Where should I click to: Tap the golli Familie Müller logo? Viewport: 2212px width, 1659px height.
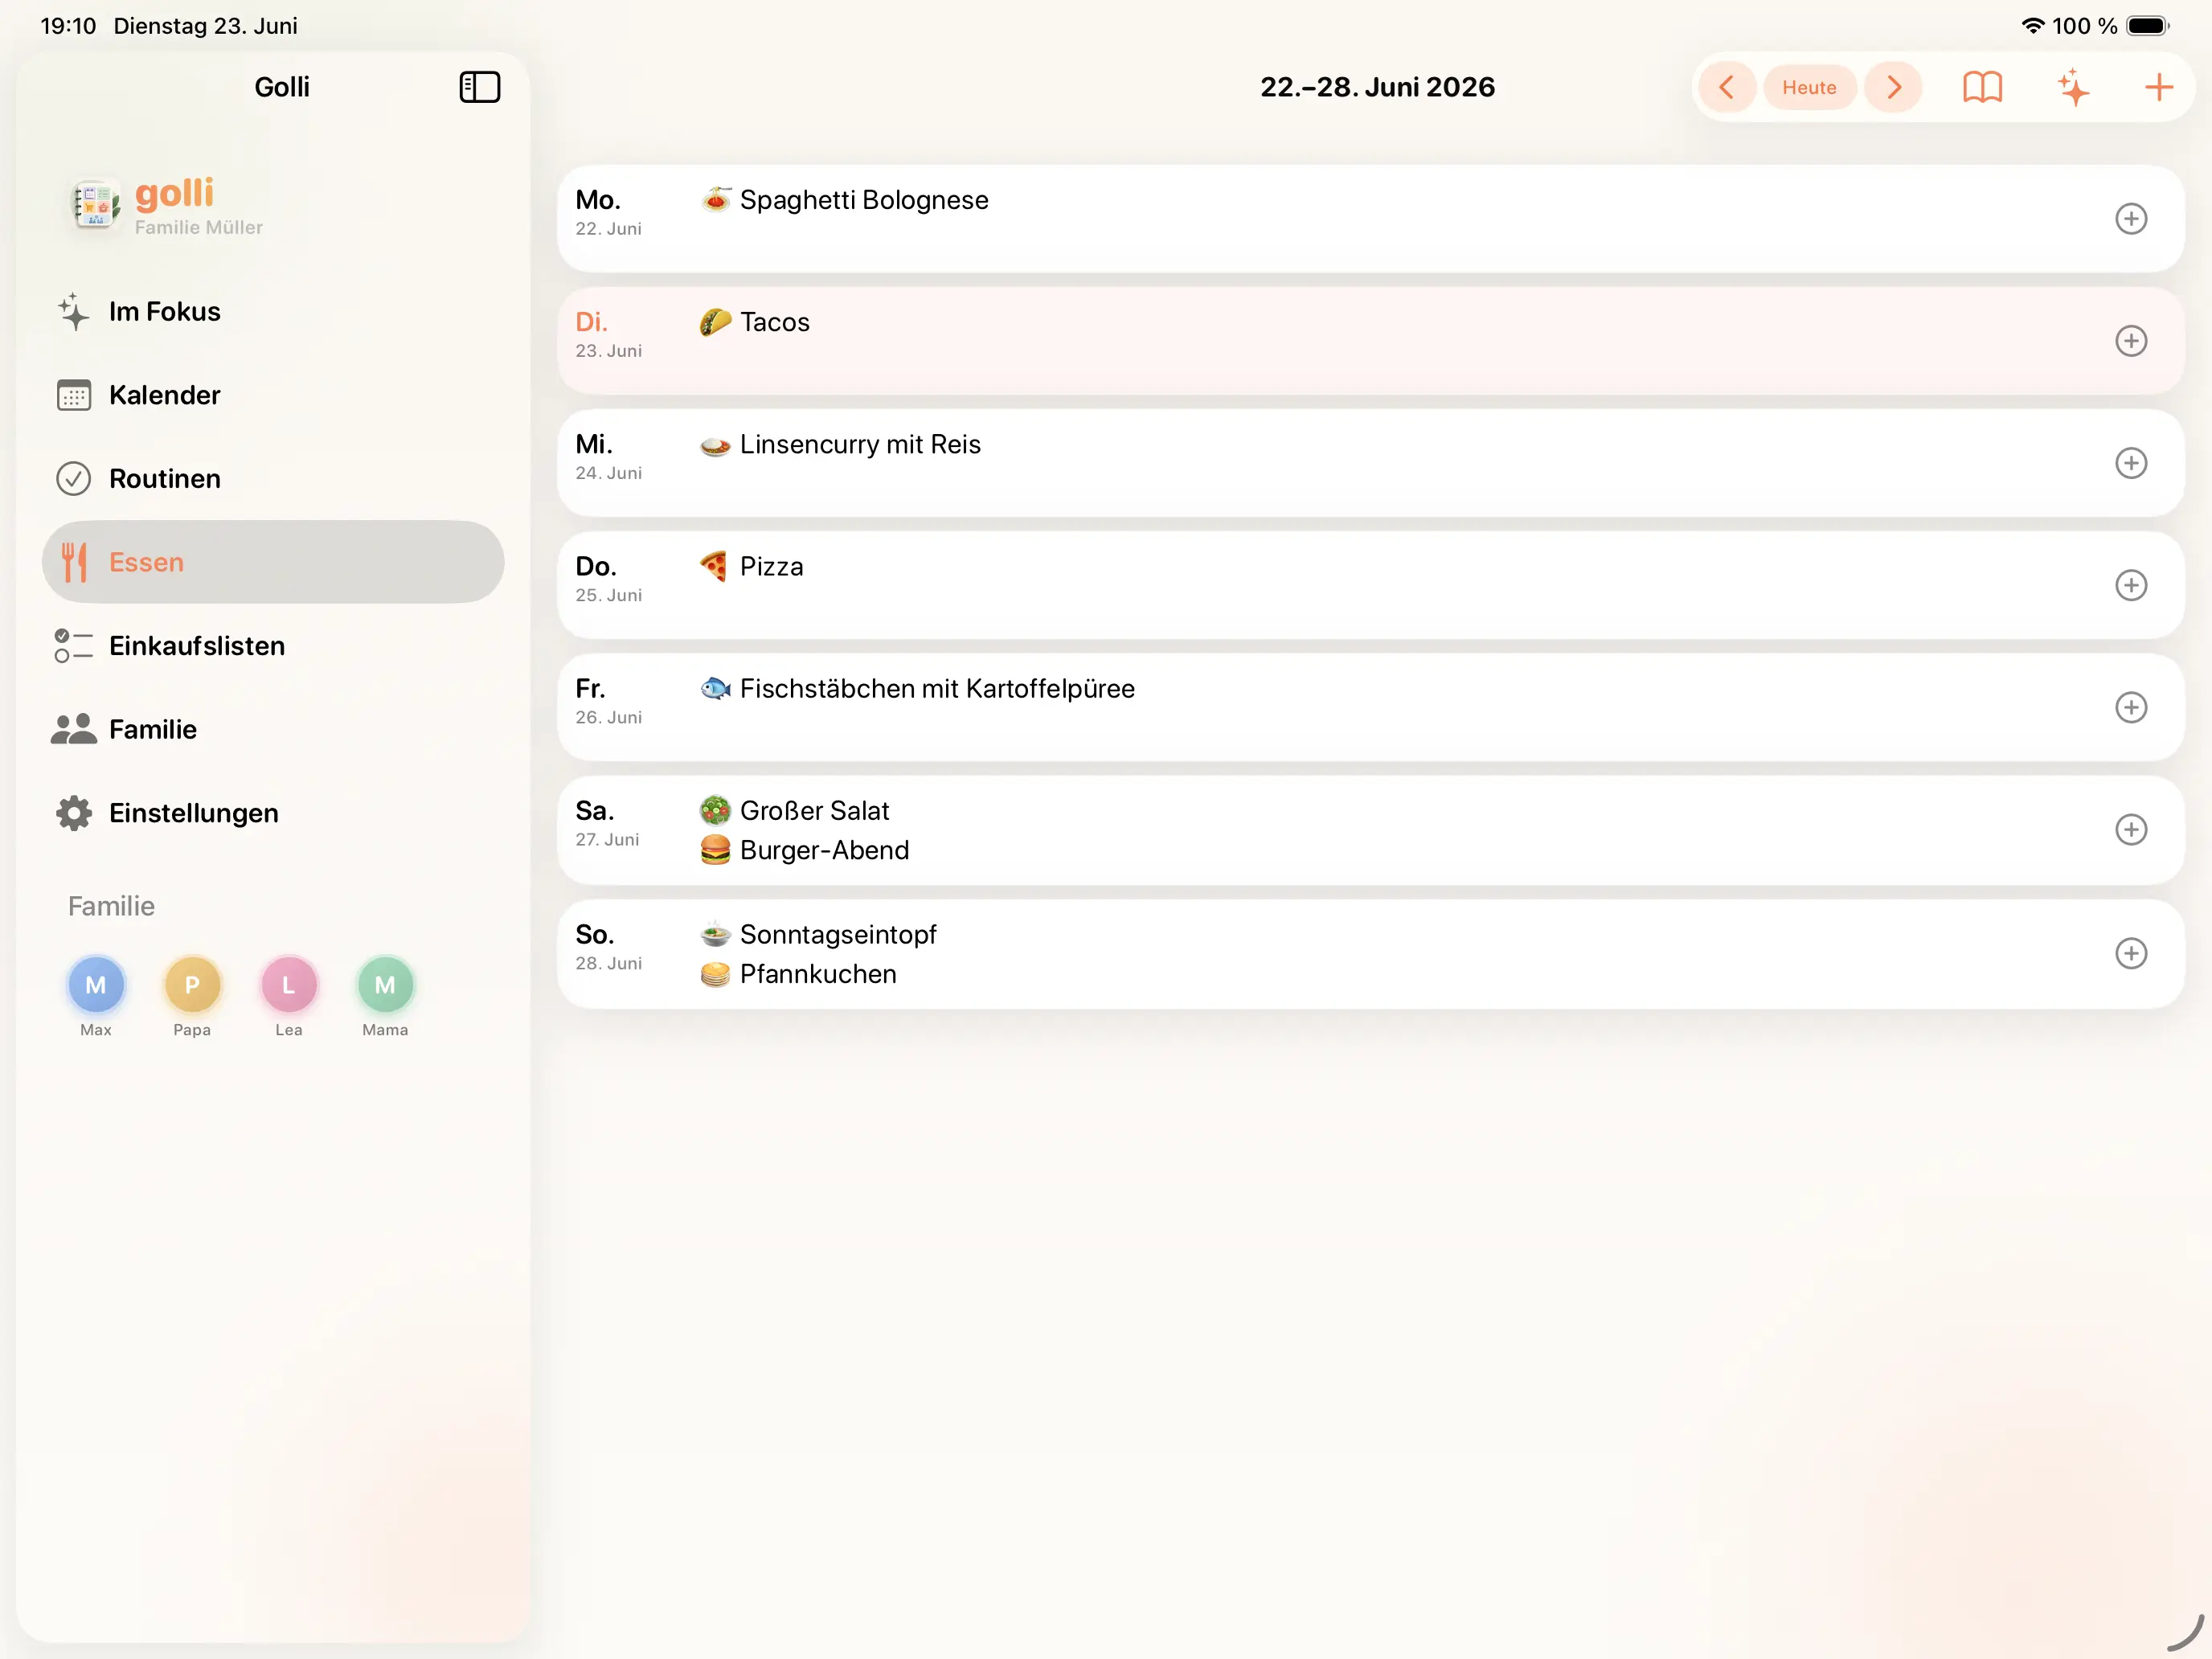(x=166, y=206)
